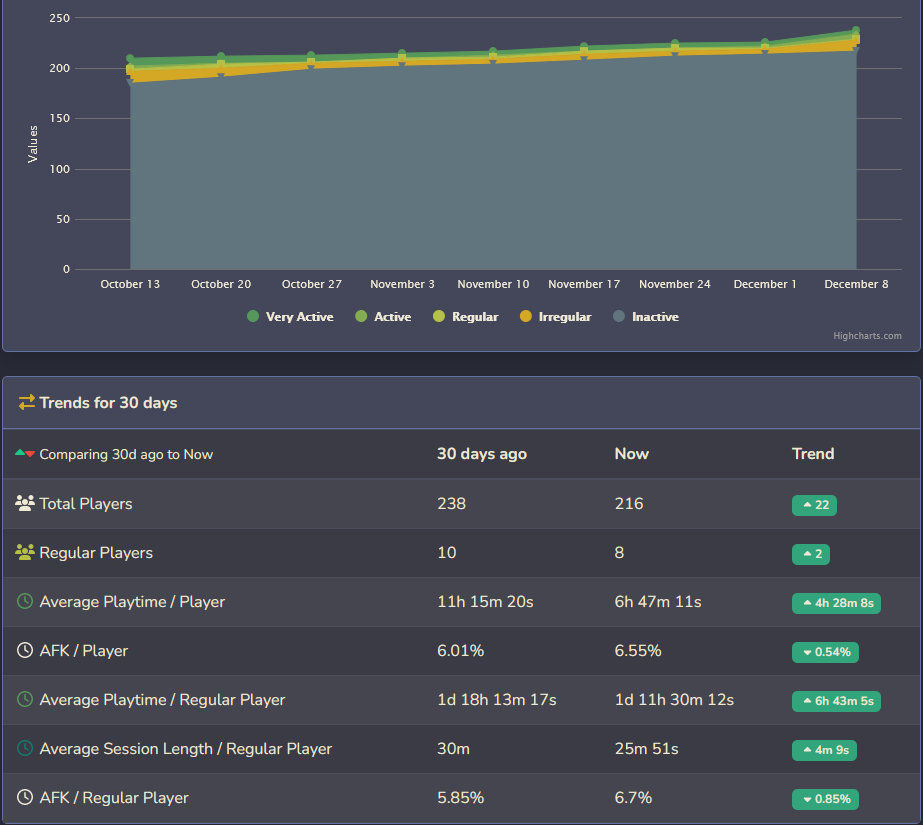923x825 pixels.
Task: Click the green 22 trend badge for Total Players
Action: click(813, 505)
